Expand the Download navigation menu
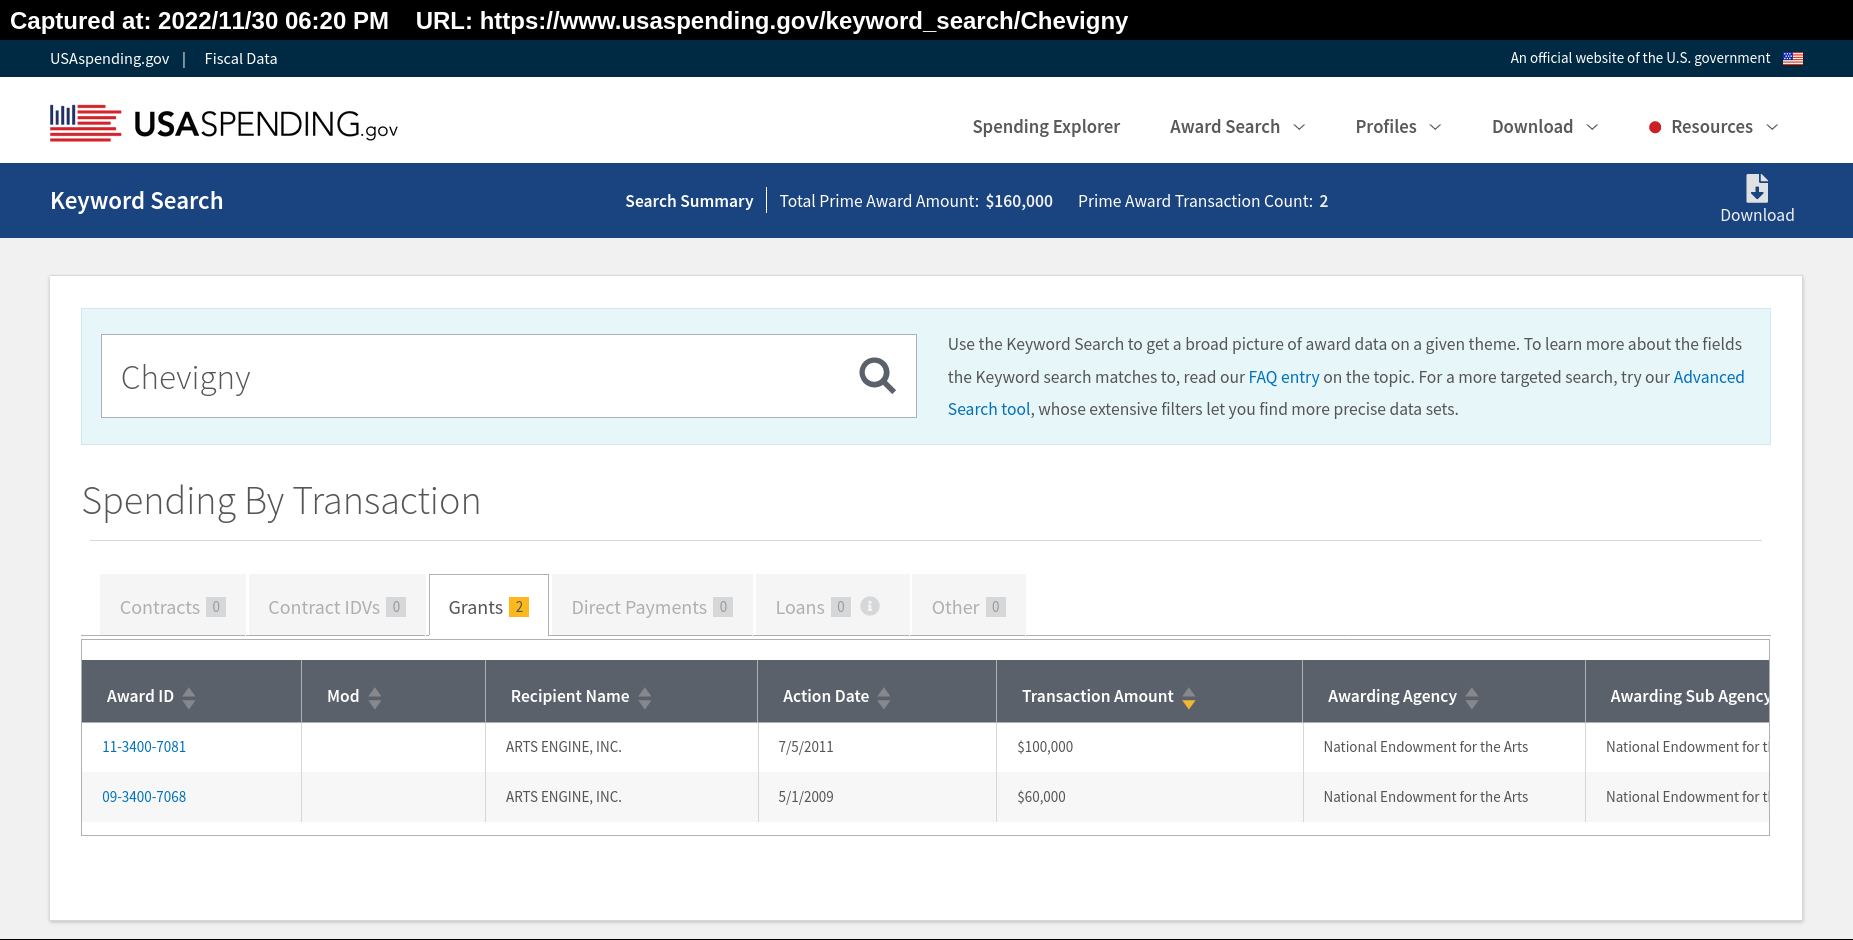1853x940 pixels. pyautogui.click(x=1545, y=127)
